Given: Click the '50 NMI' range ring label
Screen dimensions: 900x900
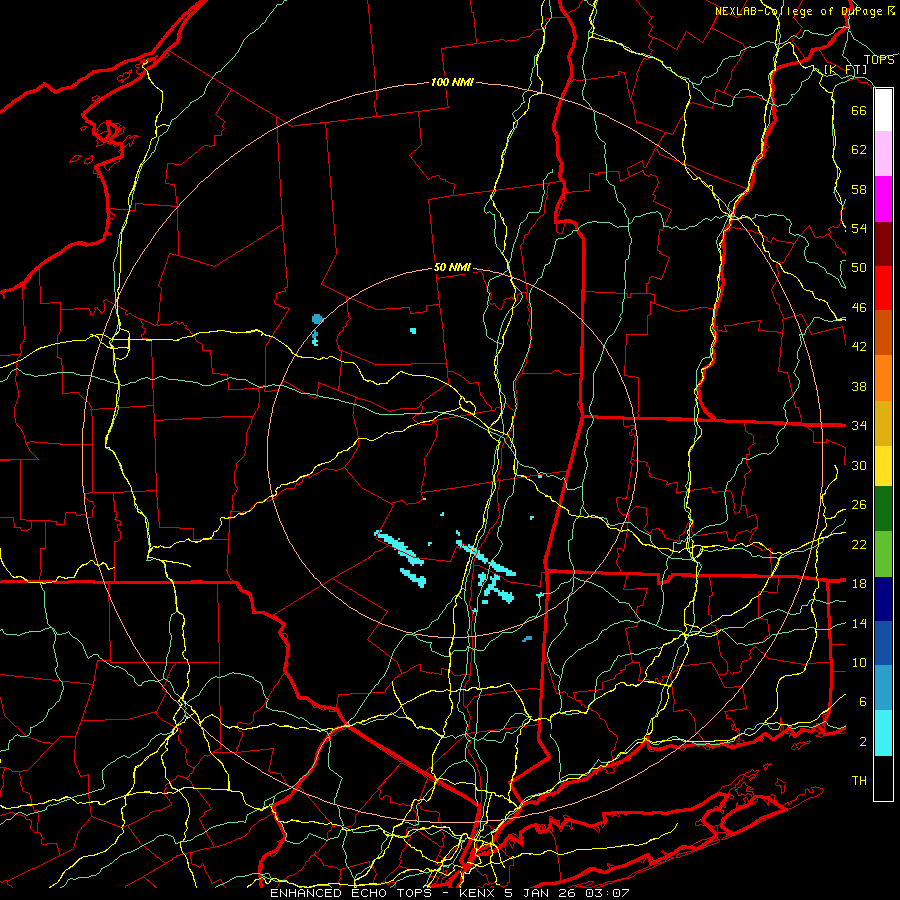Looking at the screenshot, I should (452, 267).
